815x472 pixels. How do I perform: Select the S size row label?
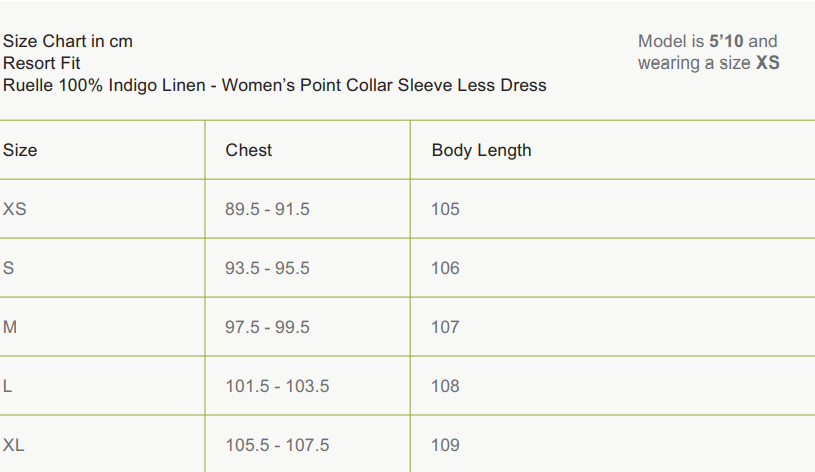pyautogui.click(x=9, y=268)
